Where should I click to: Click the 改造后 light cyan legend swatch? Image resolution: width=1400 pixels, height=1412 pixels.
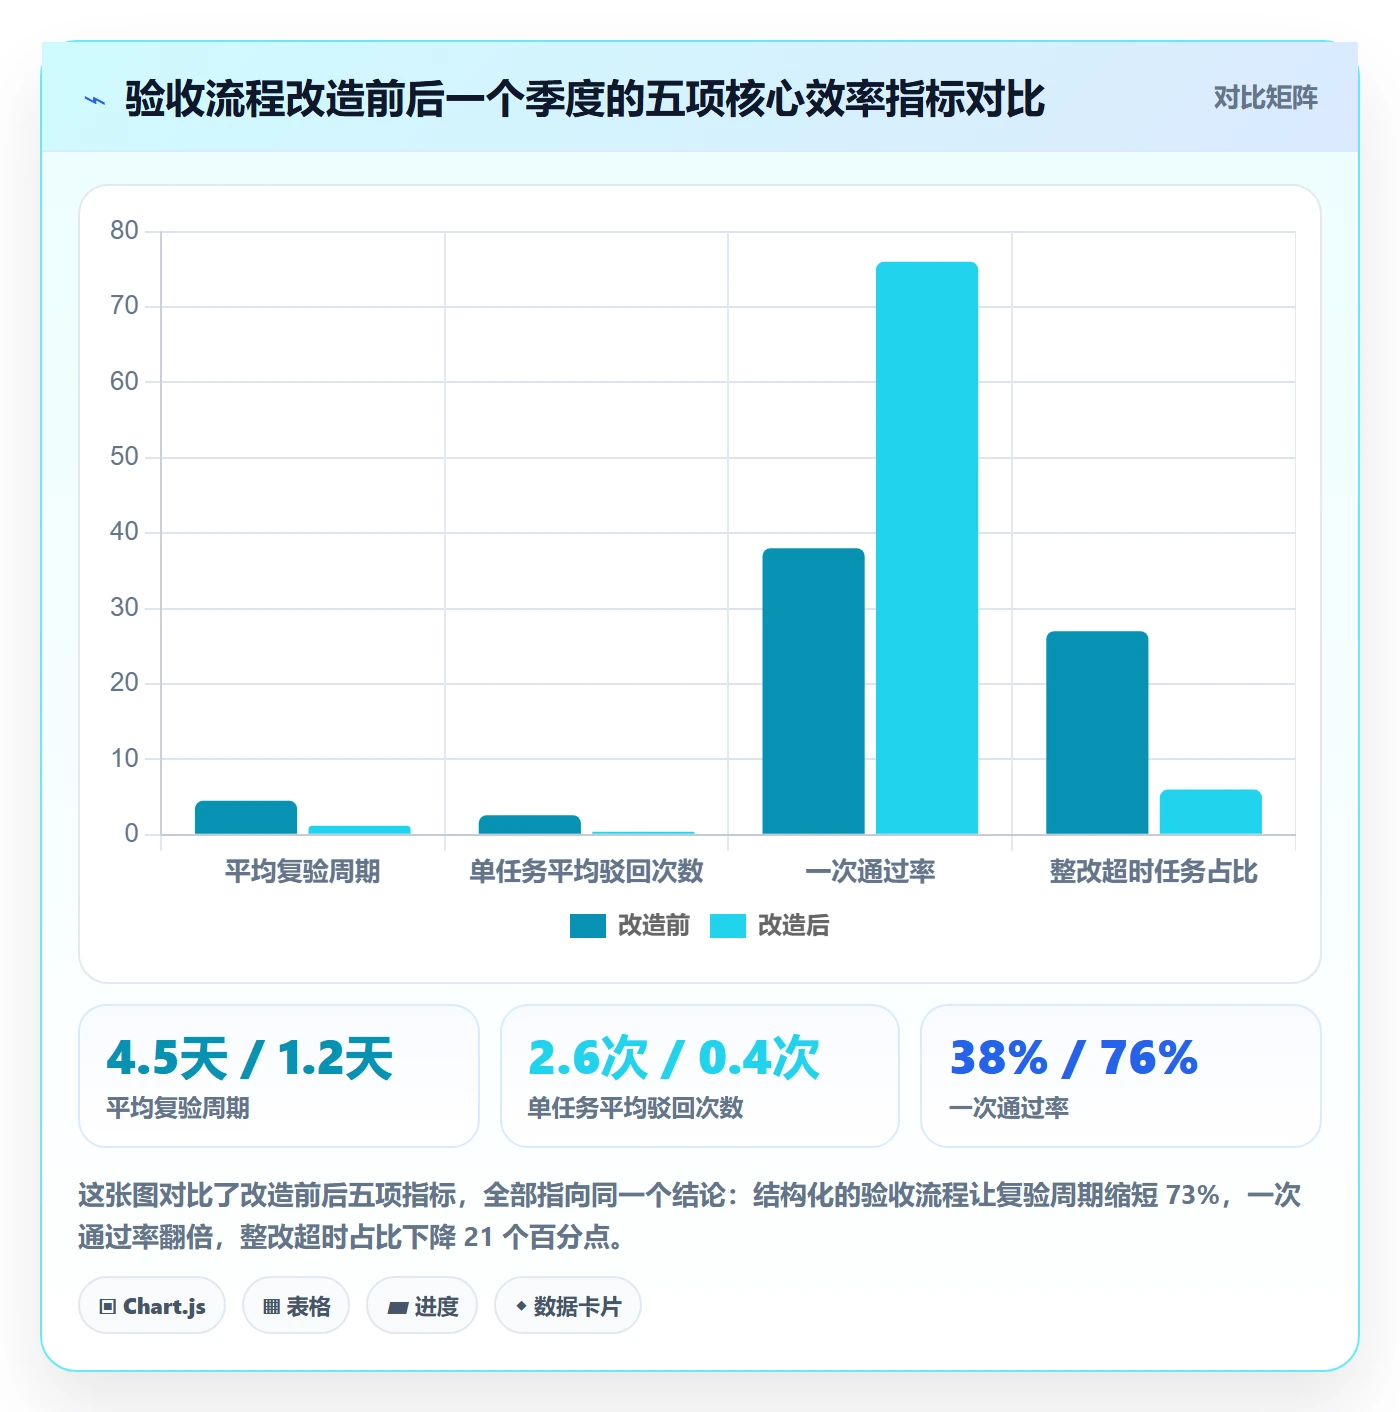(728, 926)
